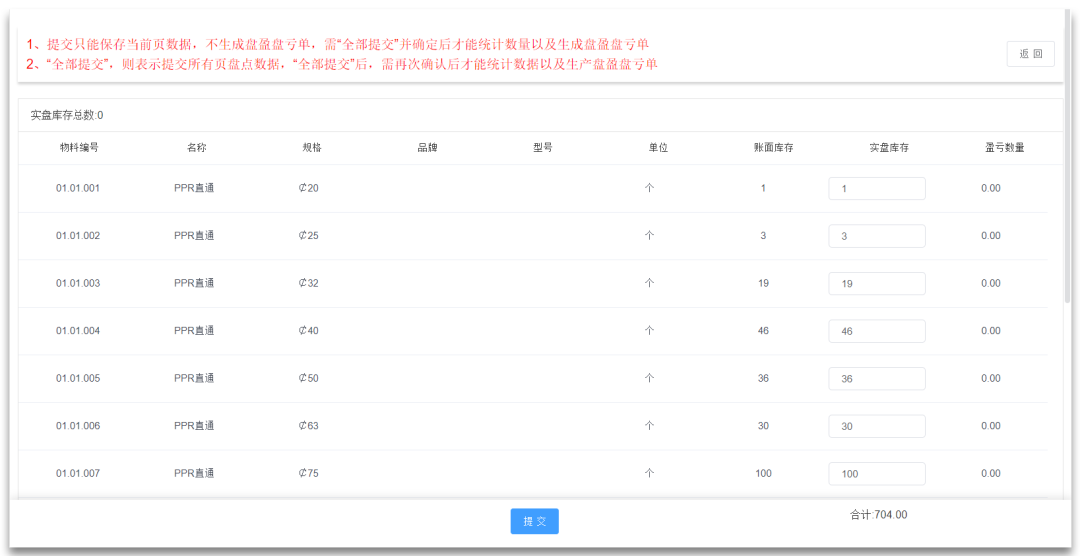
Task: Edit 实盘库存 field for 01.01.001
Action: (877, 189)
